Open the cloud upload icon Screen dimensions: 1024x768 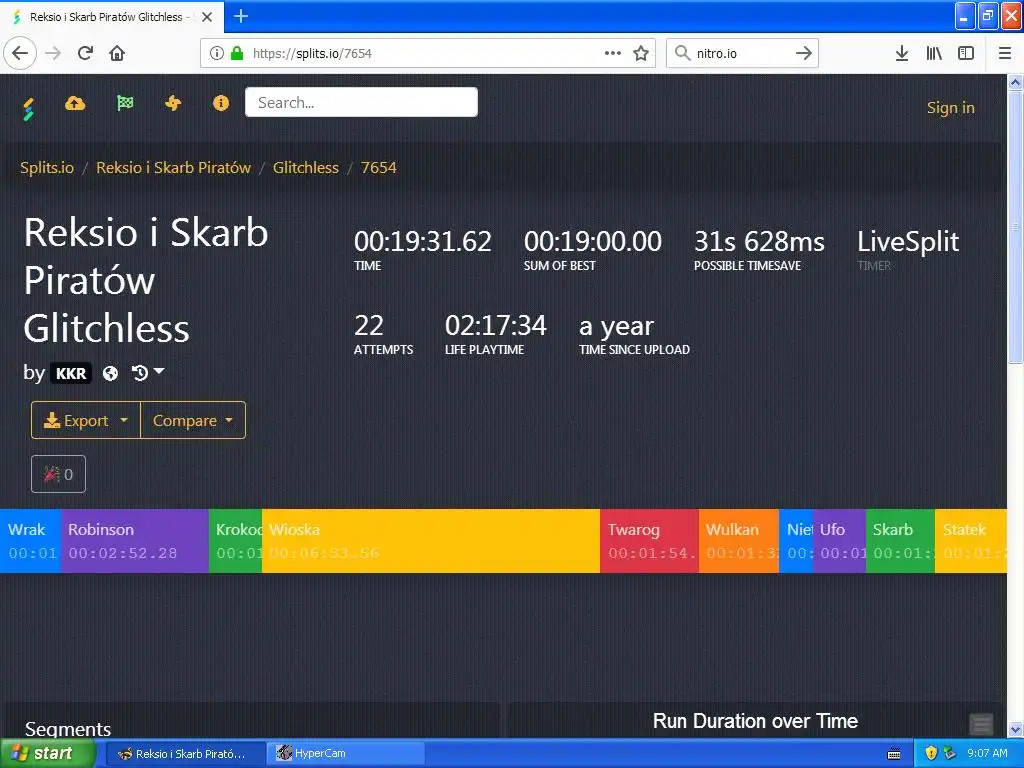click(x=75, y=103)
